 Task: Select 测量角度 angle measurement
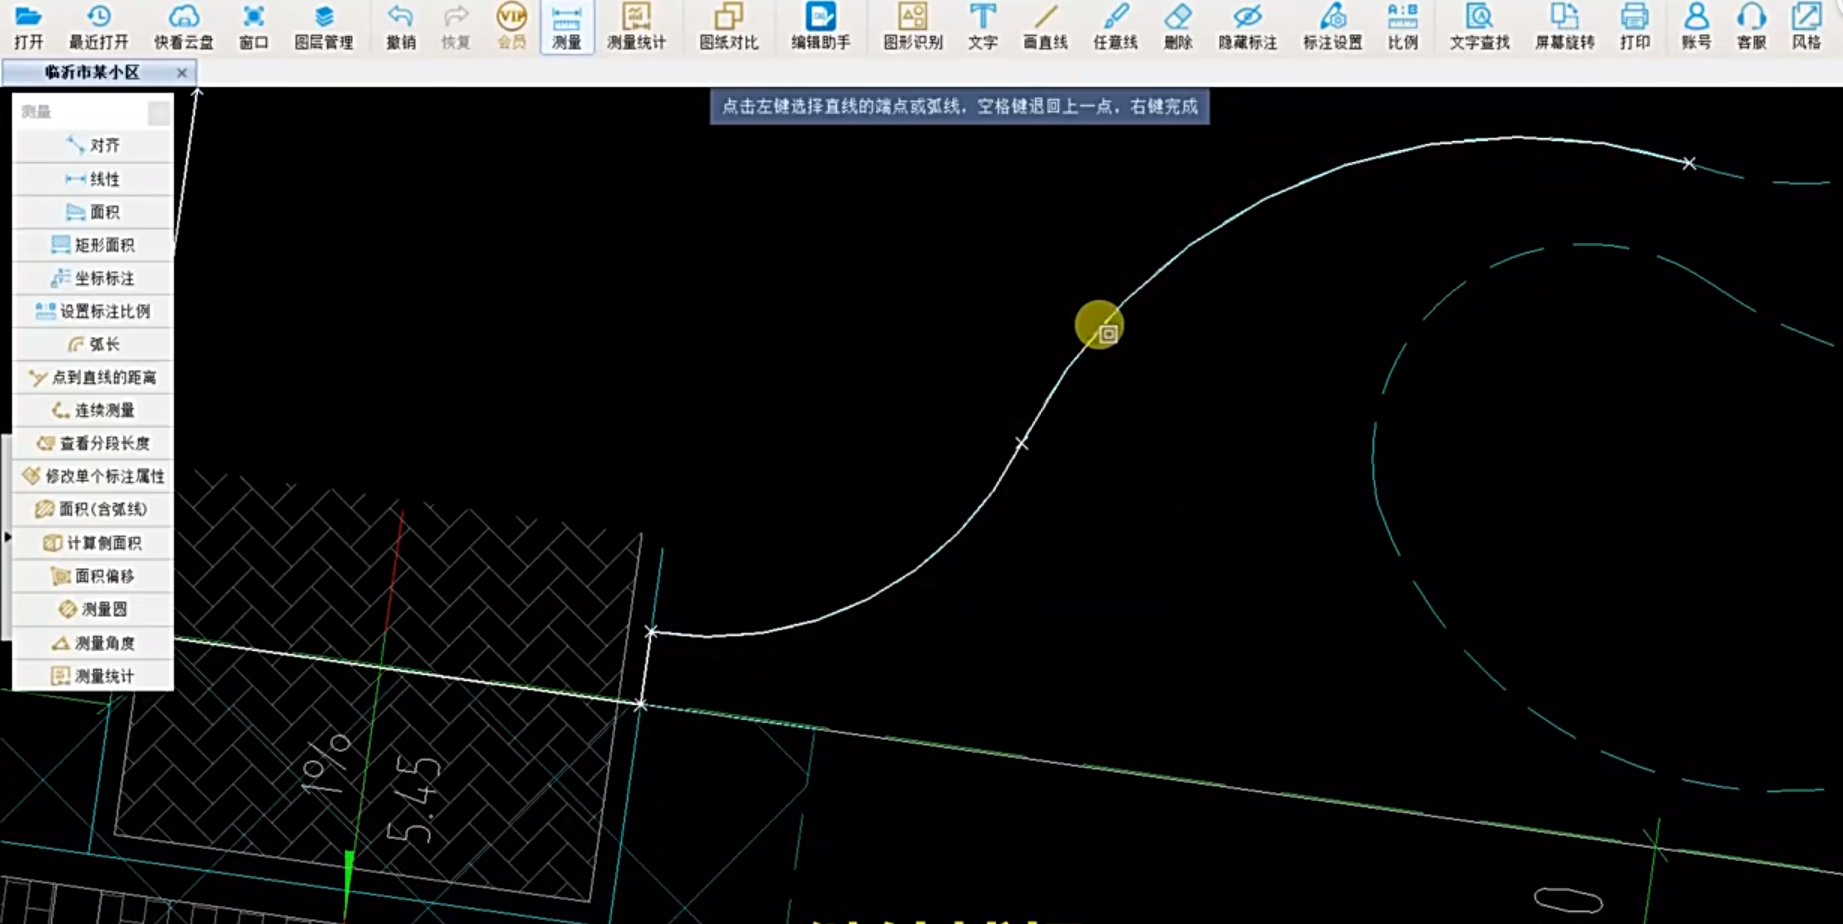93,643
